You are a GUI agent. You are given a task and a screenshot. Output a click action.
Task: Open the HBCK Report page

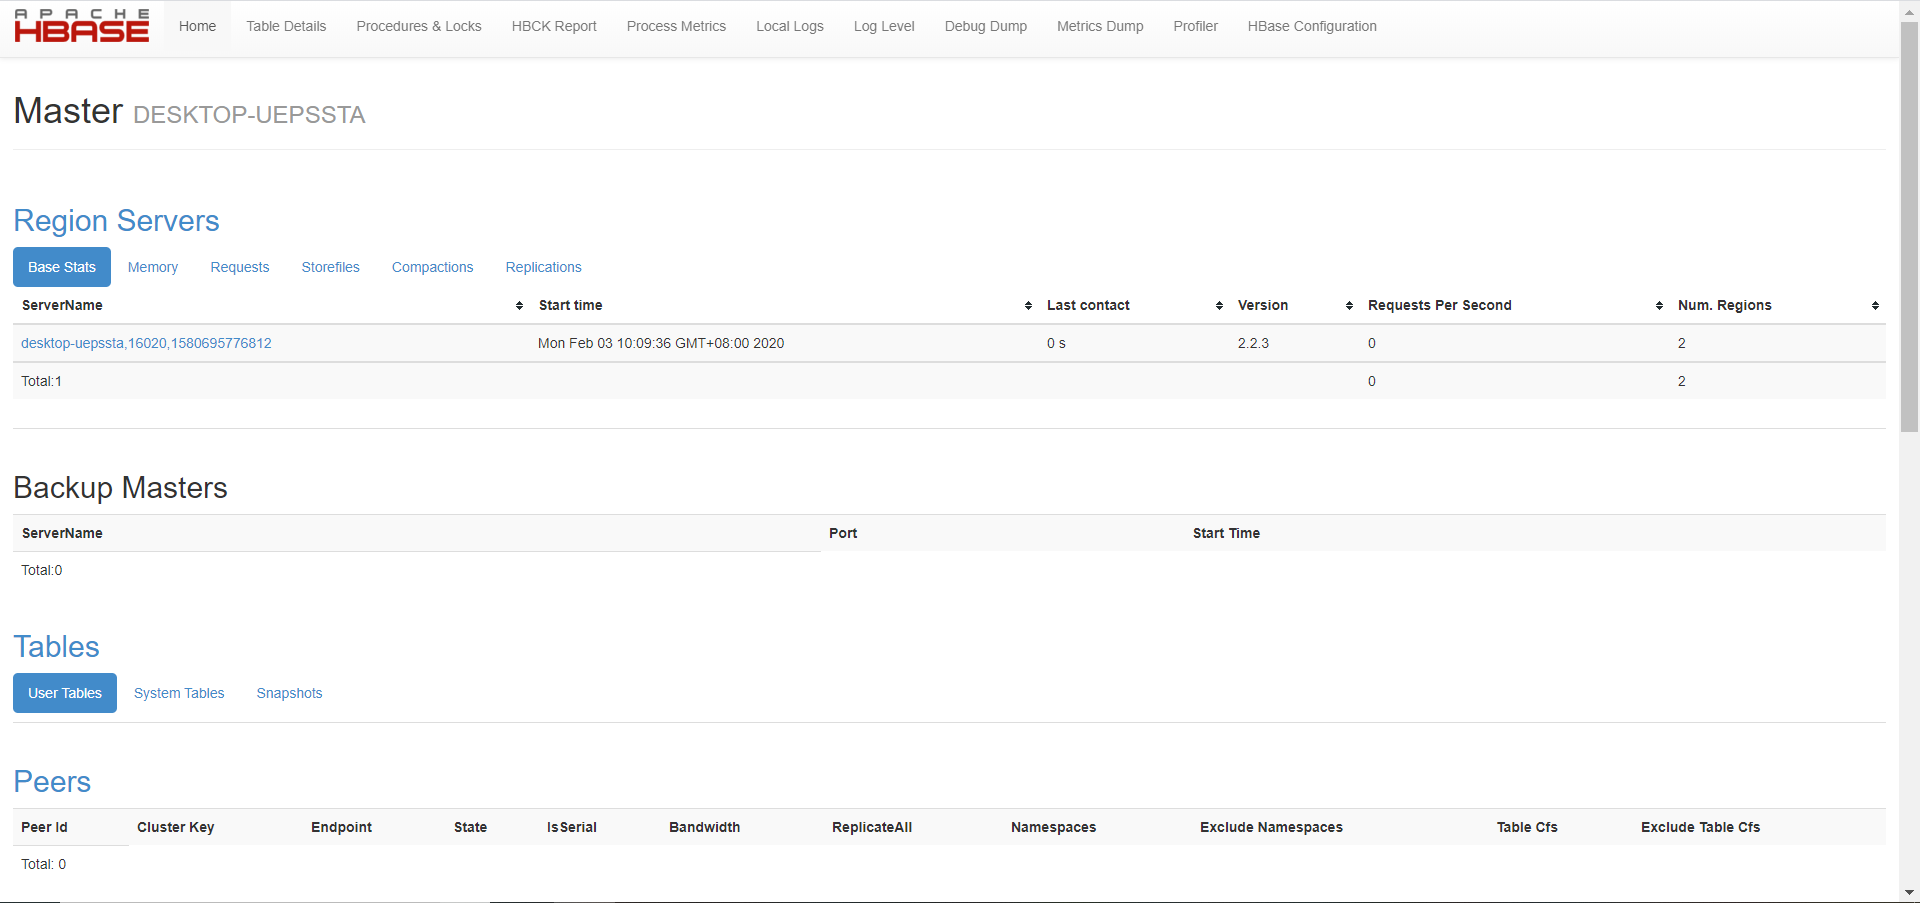pos(554,27)
